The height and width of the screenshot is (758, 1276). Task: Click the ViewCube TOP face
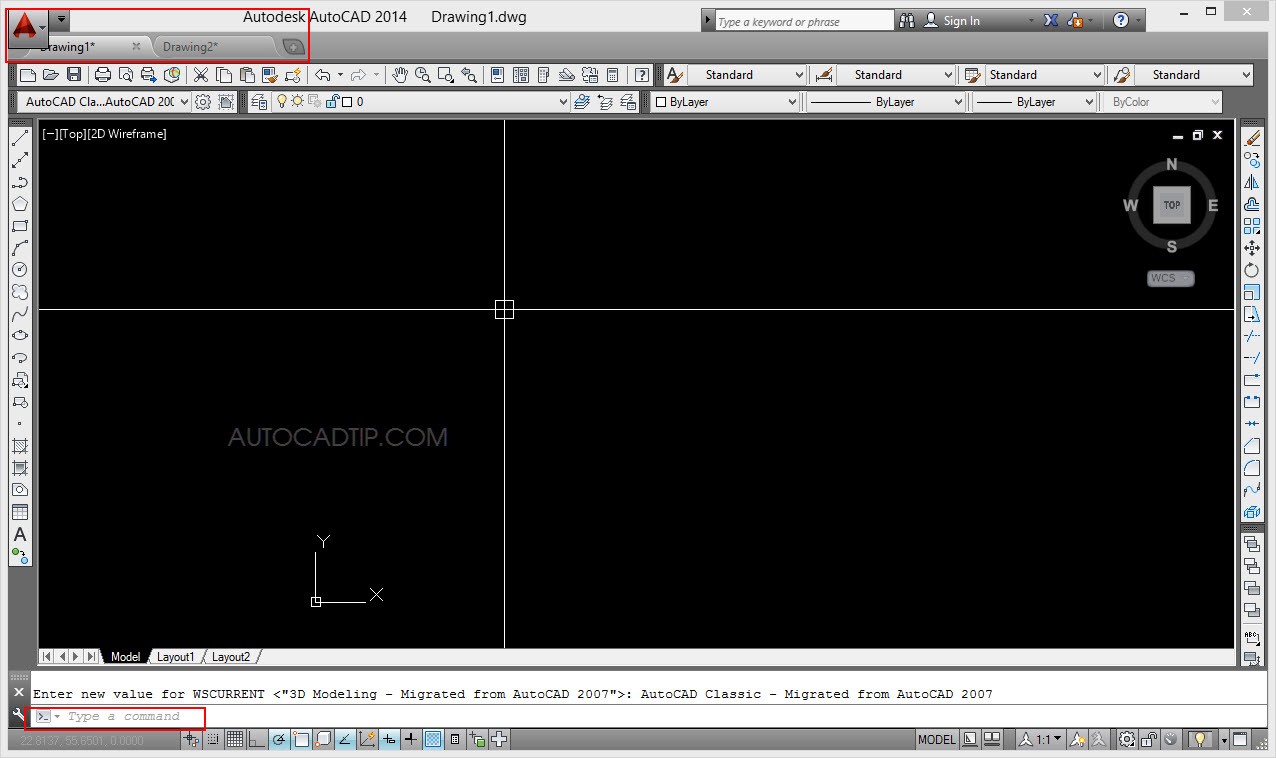[x=1172, y=205]
